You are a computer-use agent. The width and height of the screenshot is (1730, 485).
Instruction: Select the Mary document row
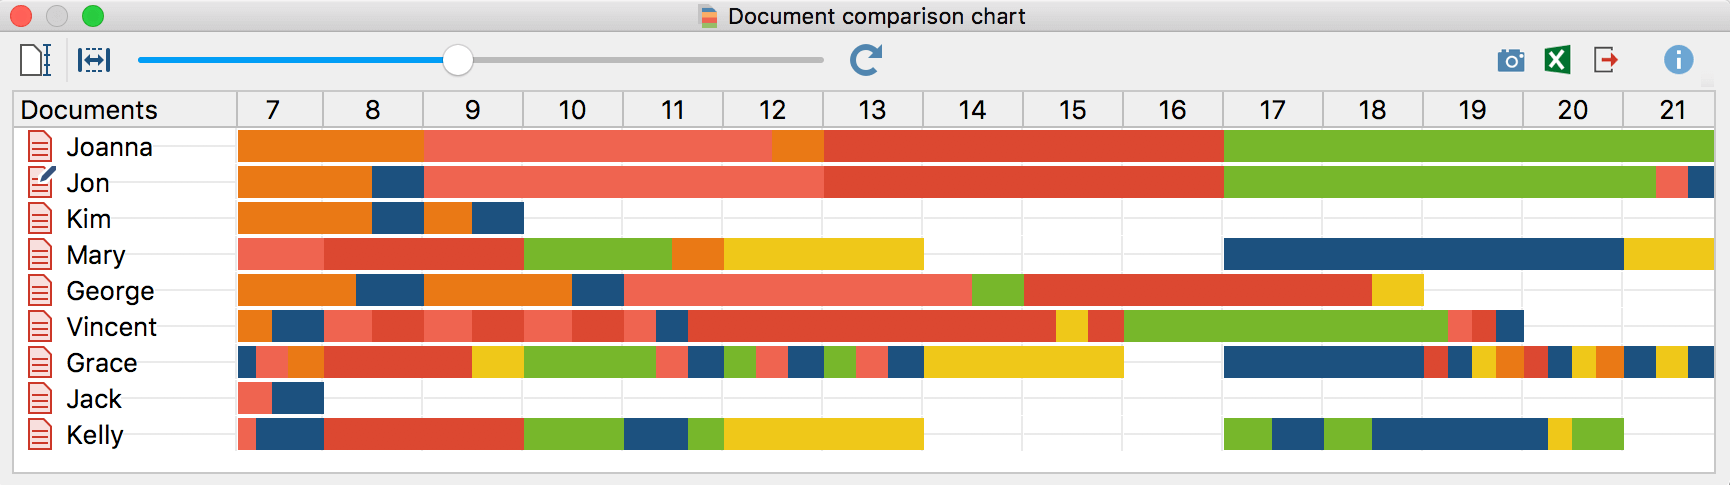[x=125, y=255]
